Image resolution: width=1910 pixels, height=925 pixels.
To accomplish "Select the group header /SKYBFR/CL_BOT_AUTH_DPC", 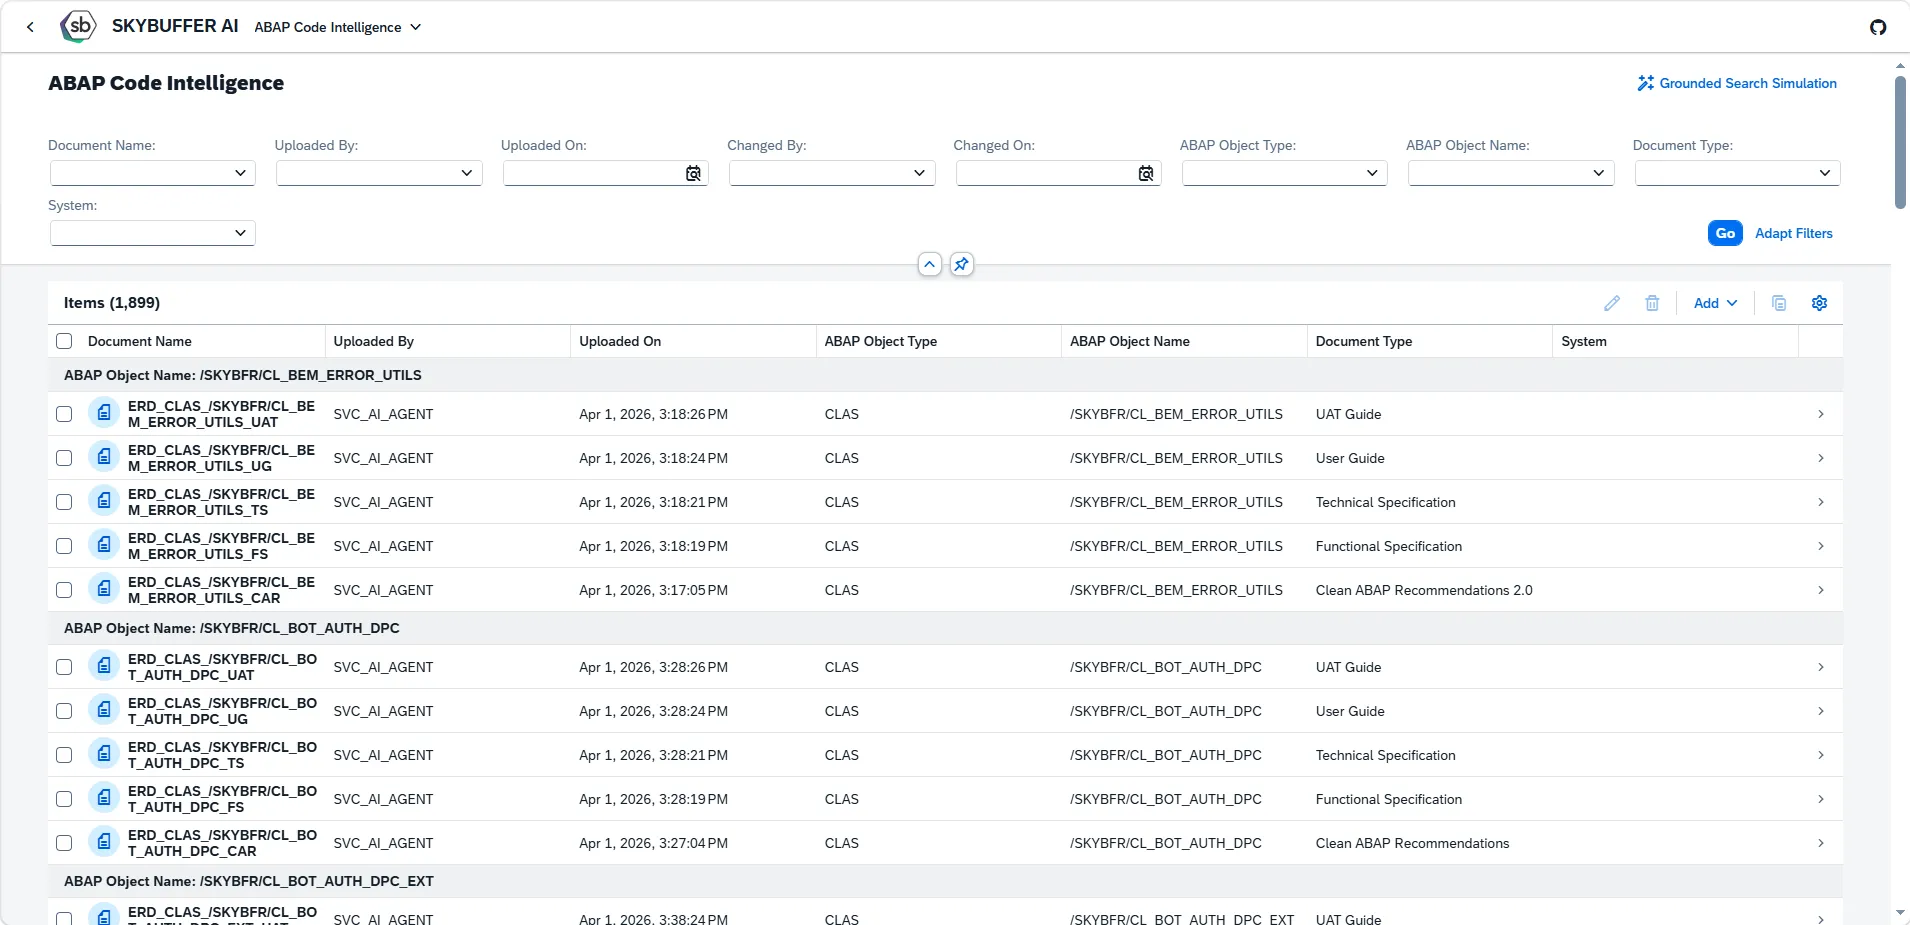I will point(945,628).
